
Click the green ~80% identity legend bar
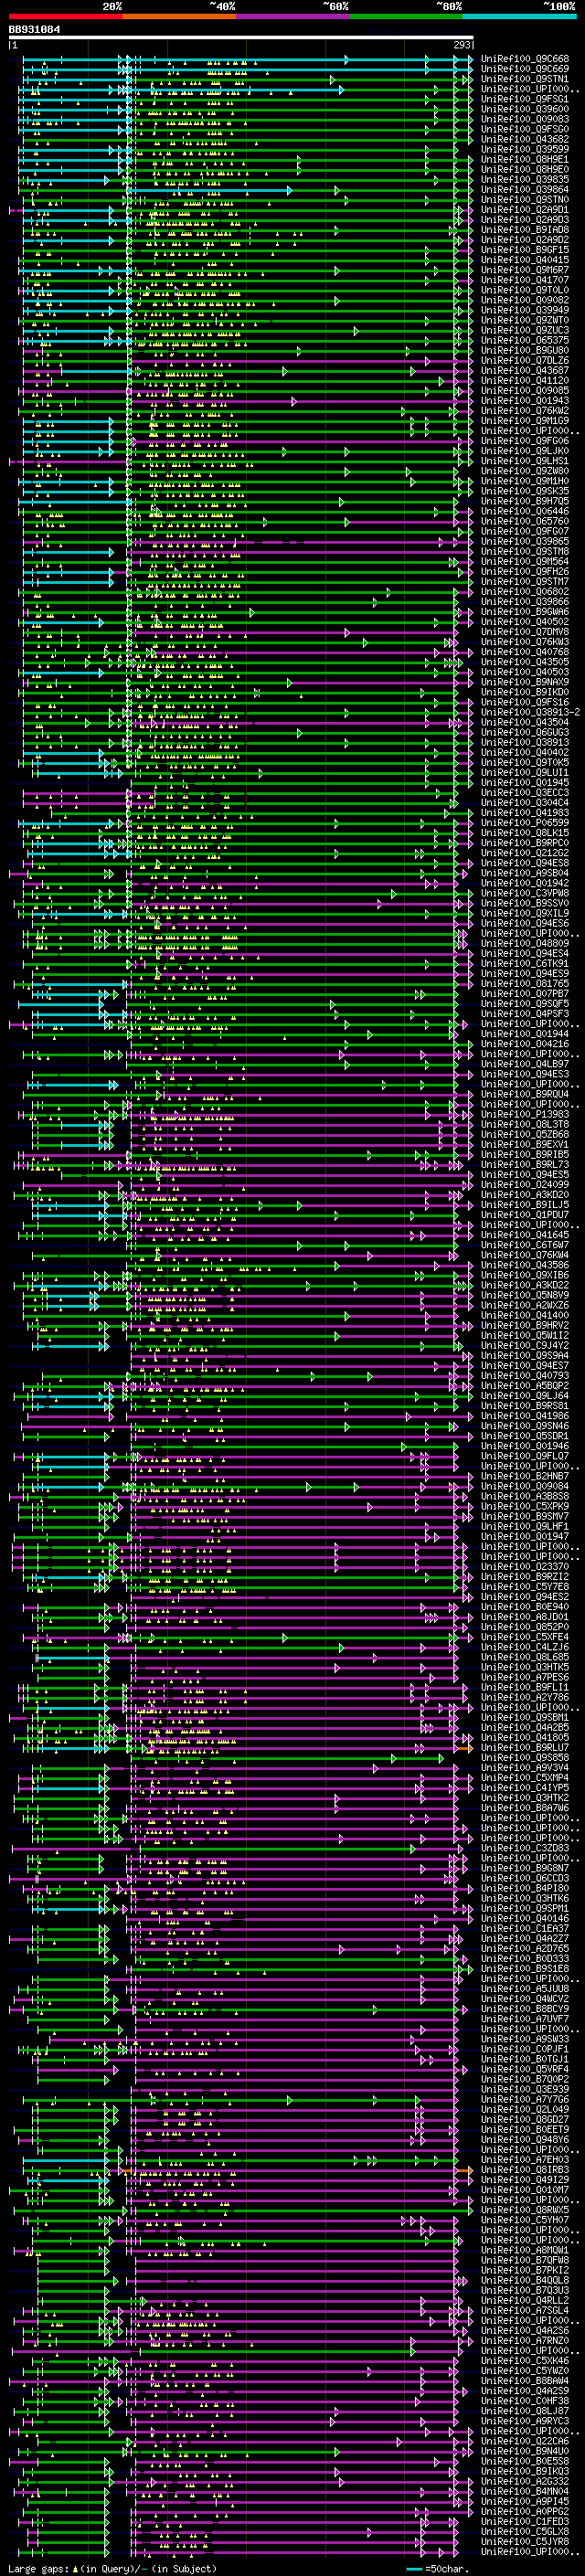click(x=406, y=16)
